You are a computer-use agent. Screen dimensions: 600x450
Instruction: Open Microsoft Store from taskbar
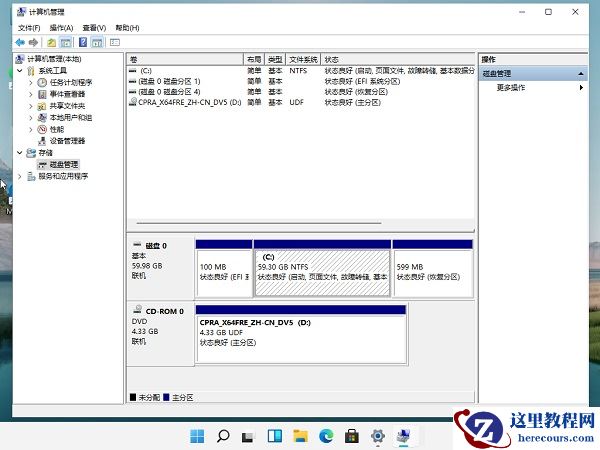352,436
